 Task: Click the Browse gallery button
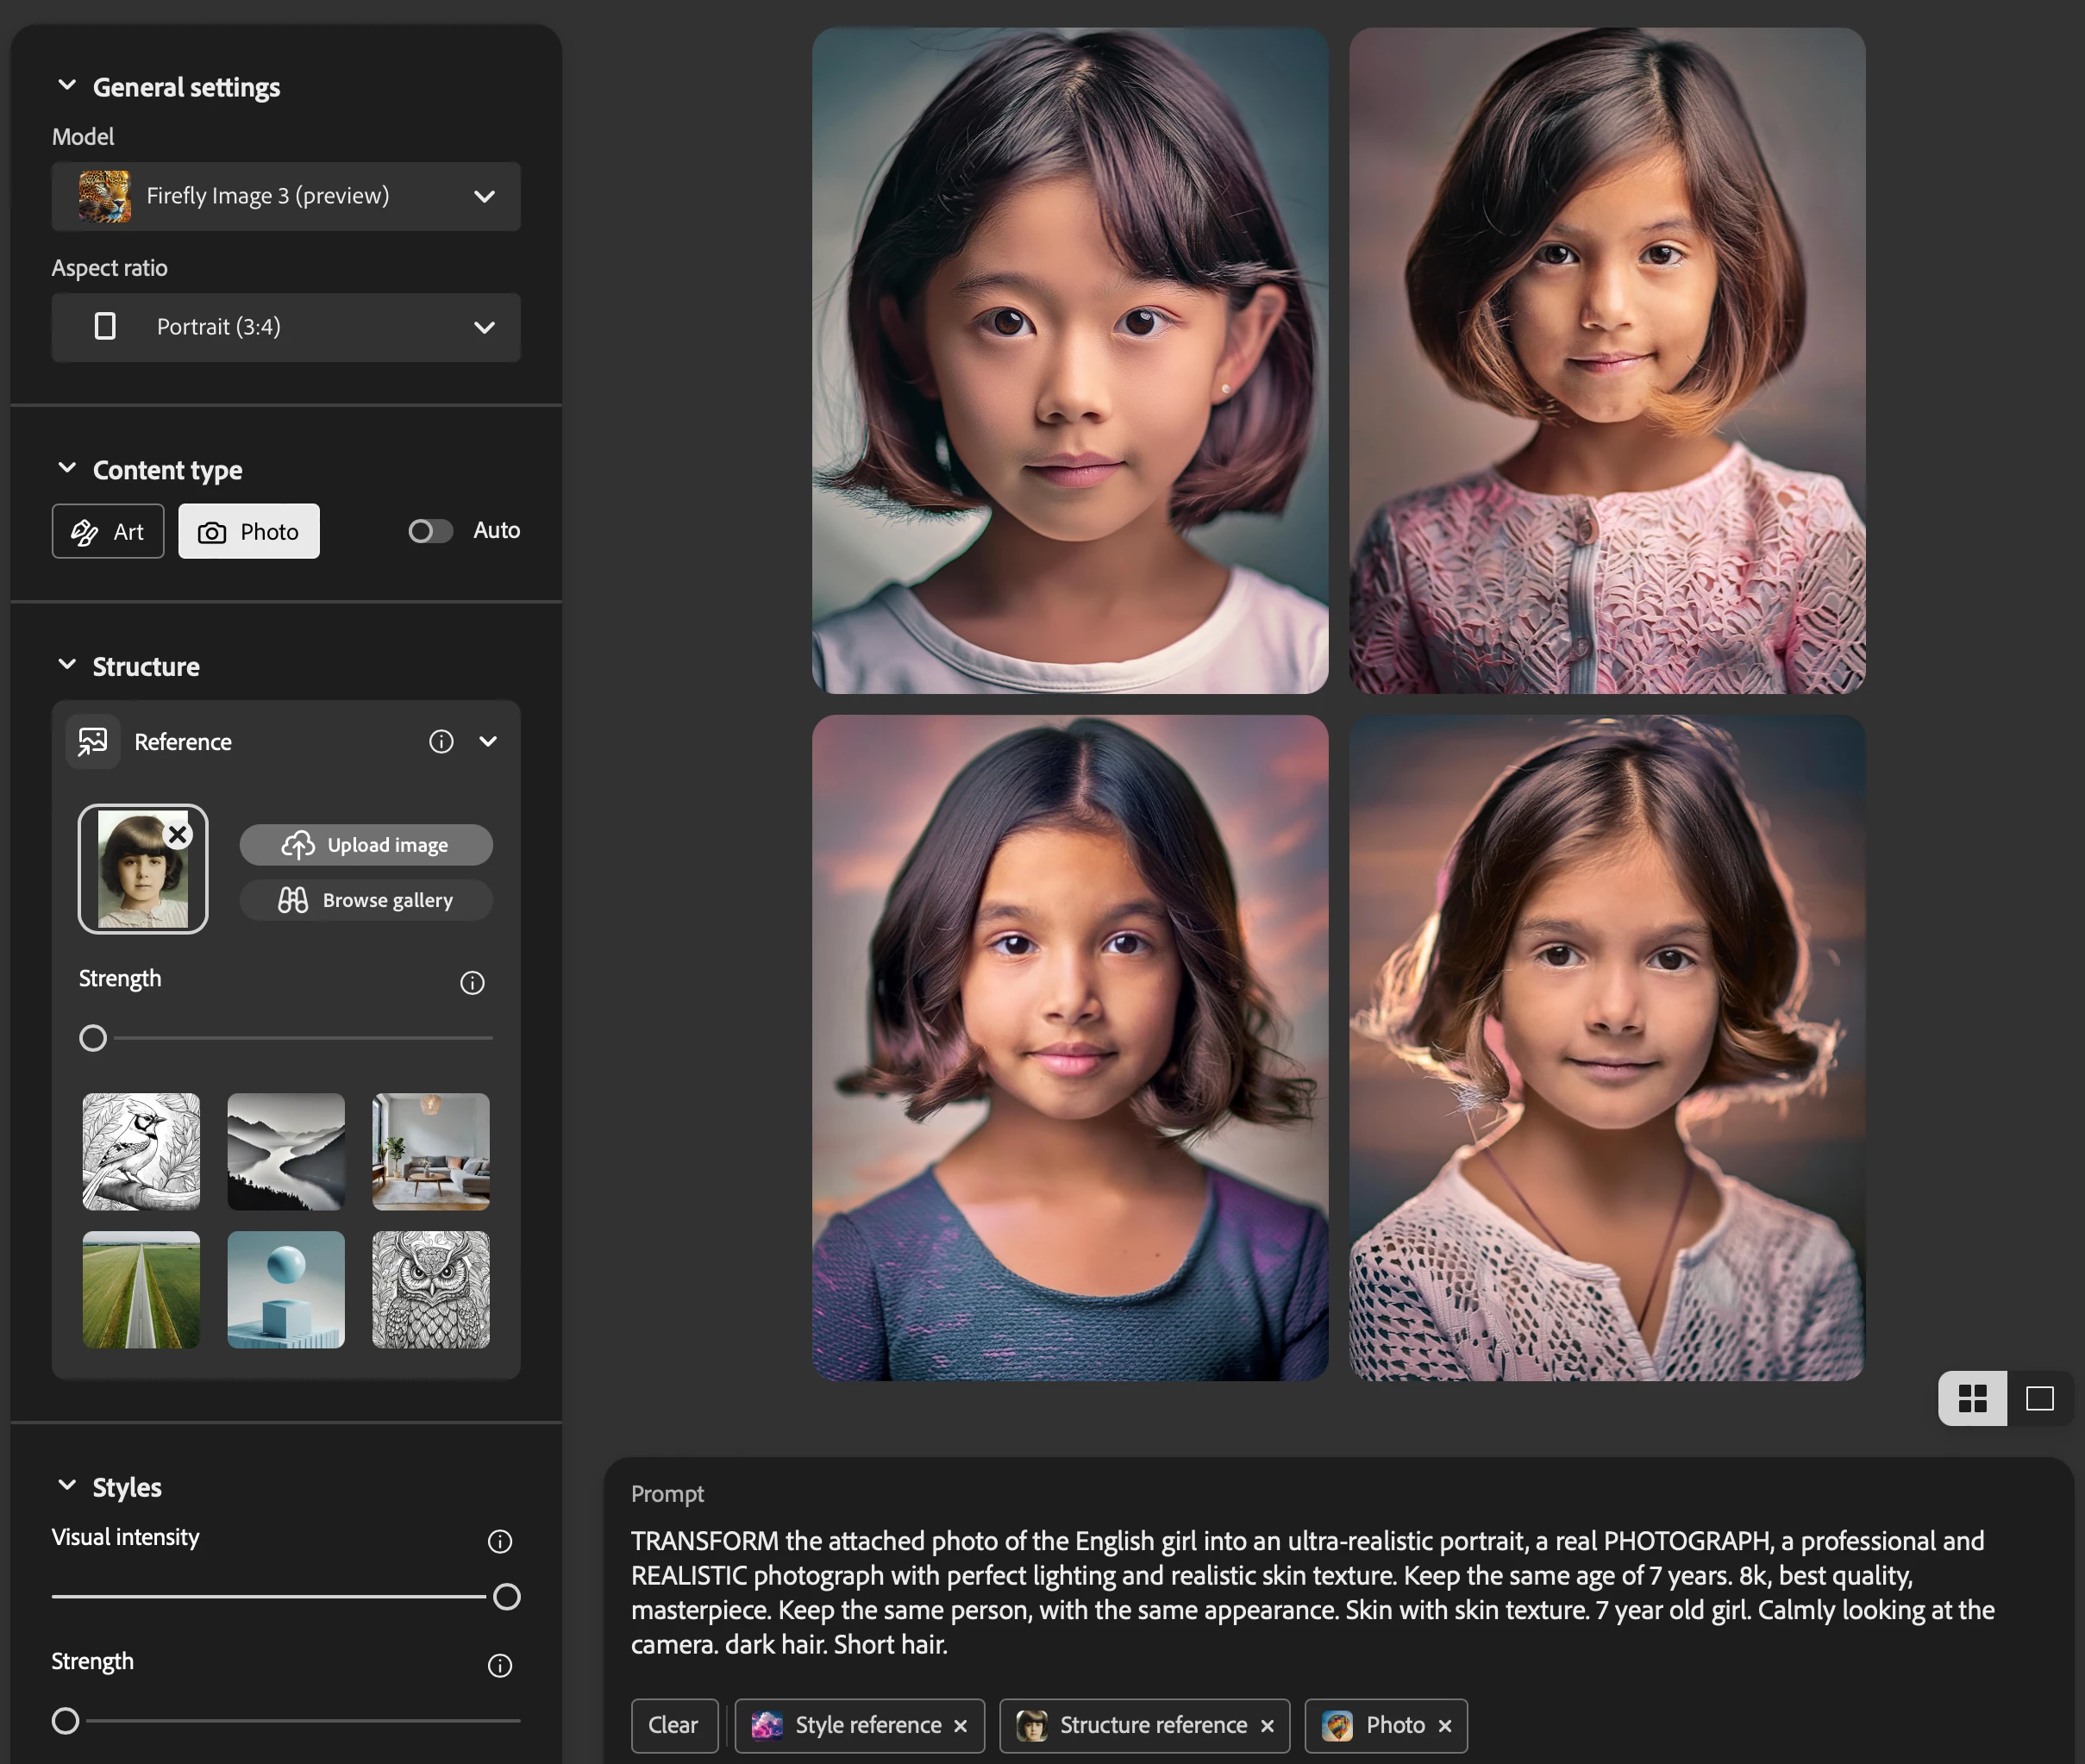pyautogui.click(x=366, y=899)
